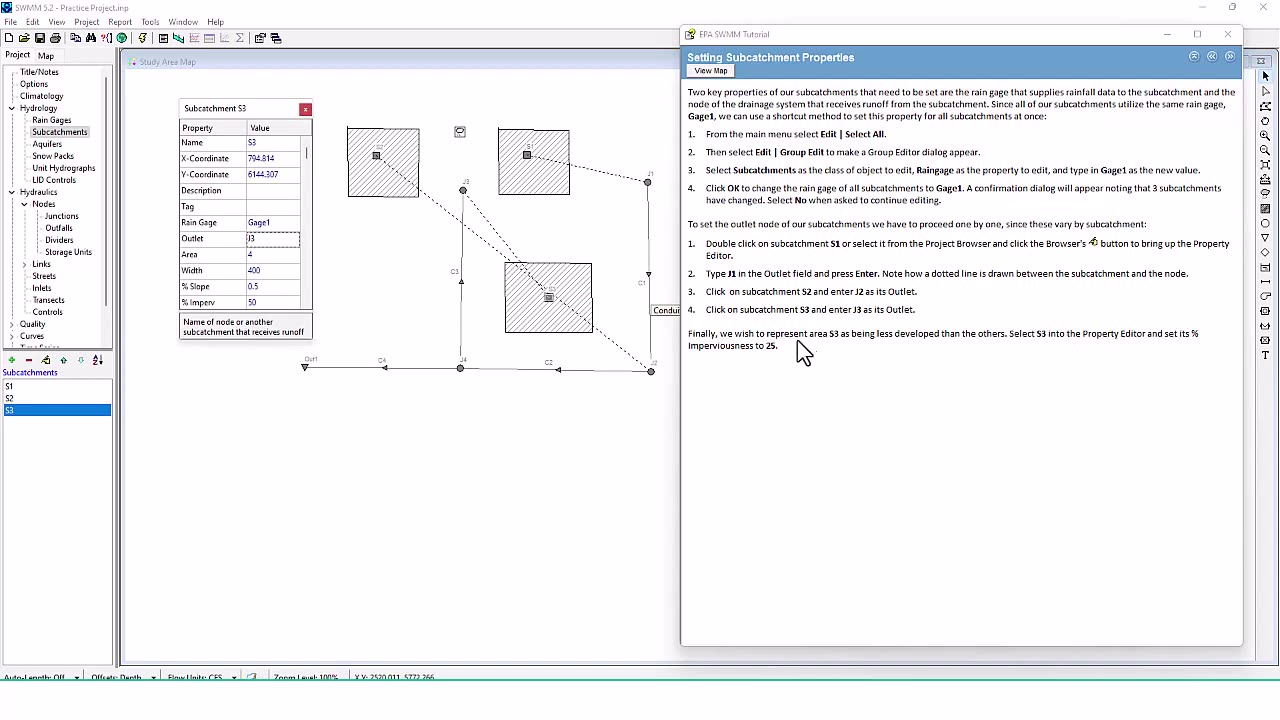Switch to the Map tab
This screenshot has width=1280, height=720.
point(46,56)
